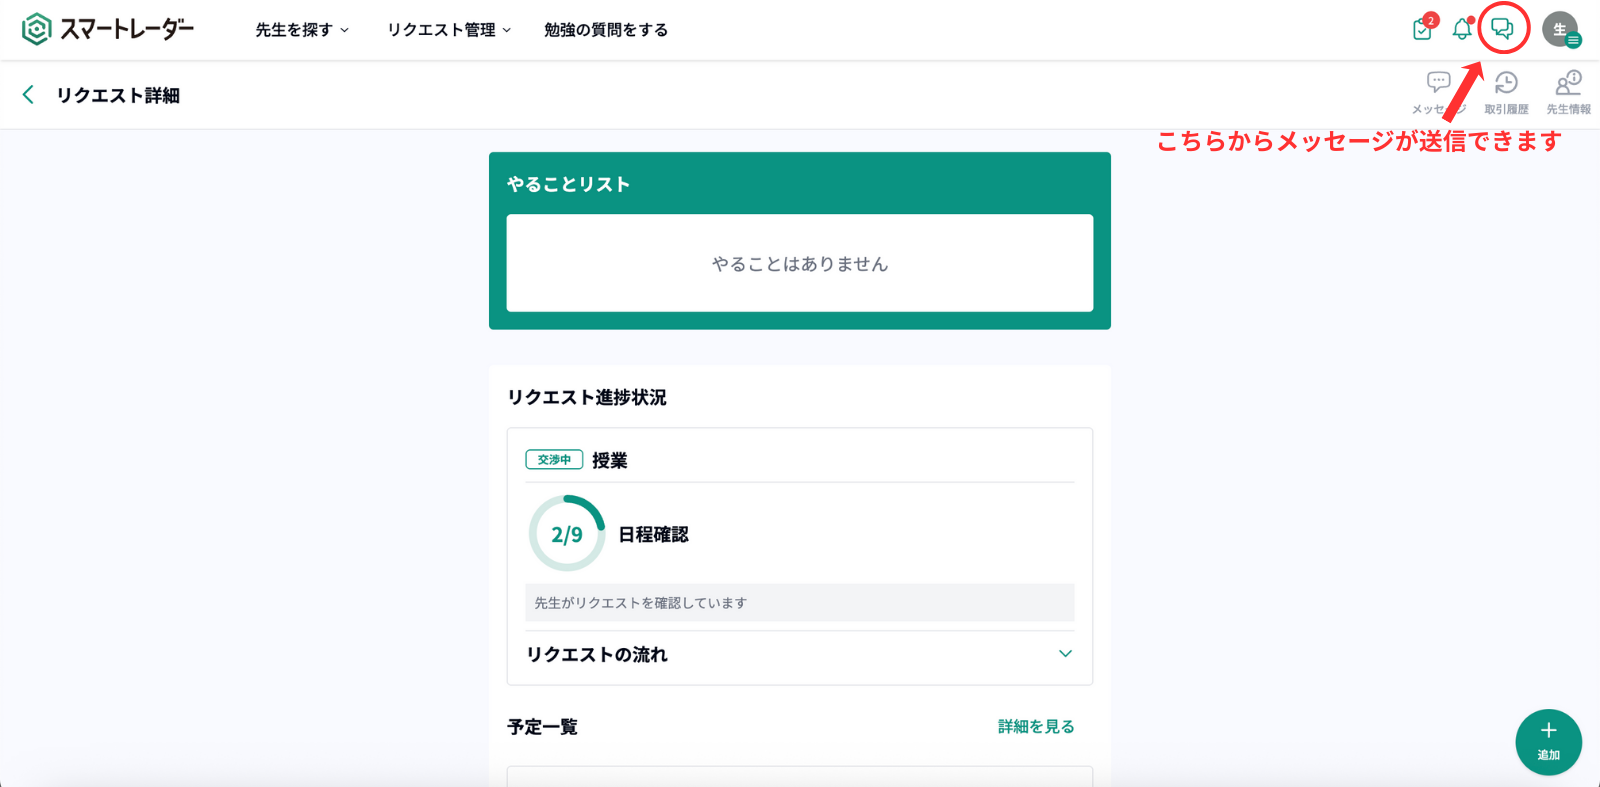Open the 先生を探す dropdown menu
This screenshot has height=787, width=1600.
[302, 30]
